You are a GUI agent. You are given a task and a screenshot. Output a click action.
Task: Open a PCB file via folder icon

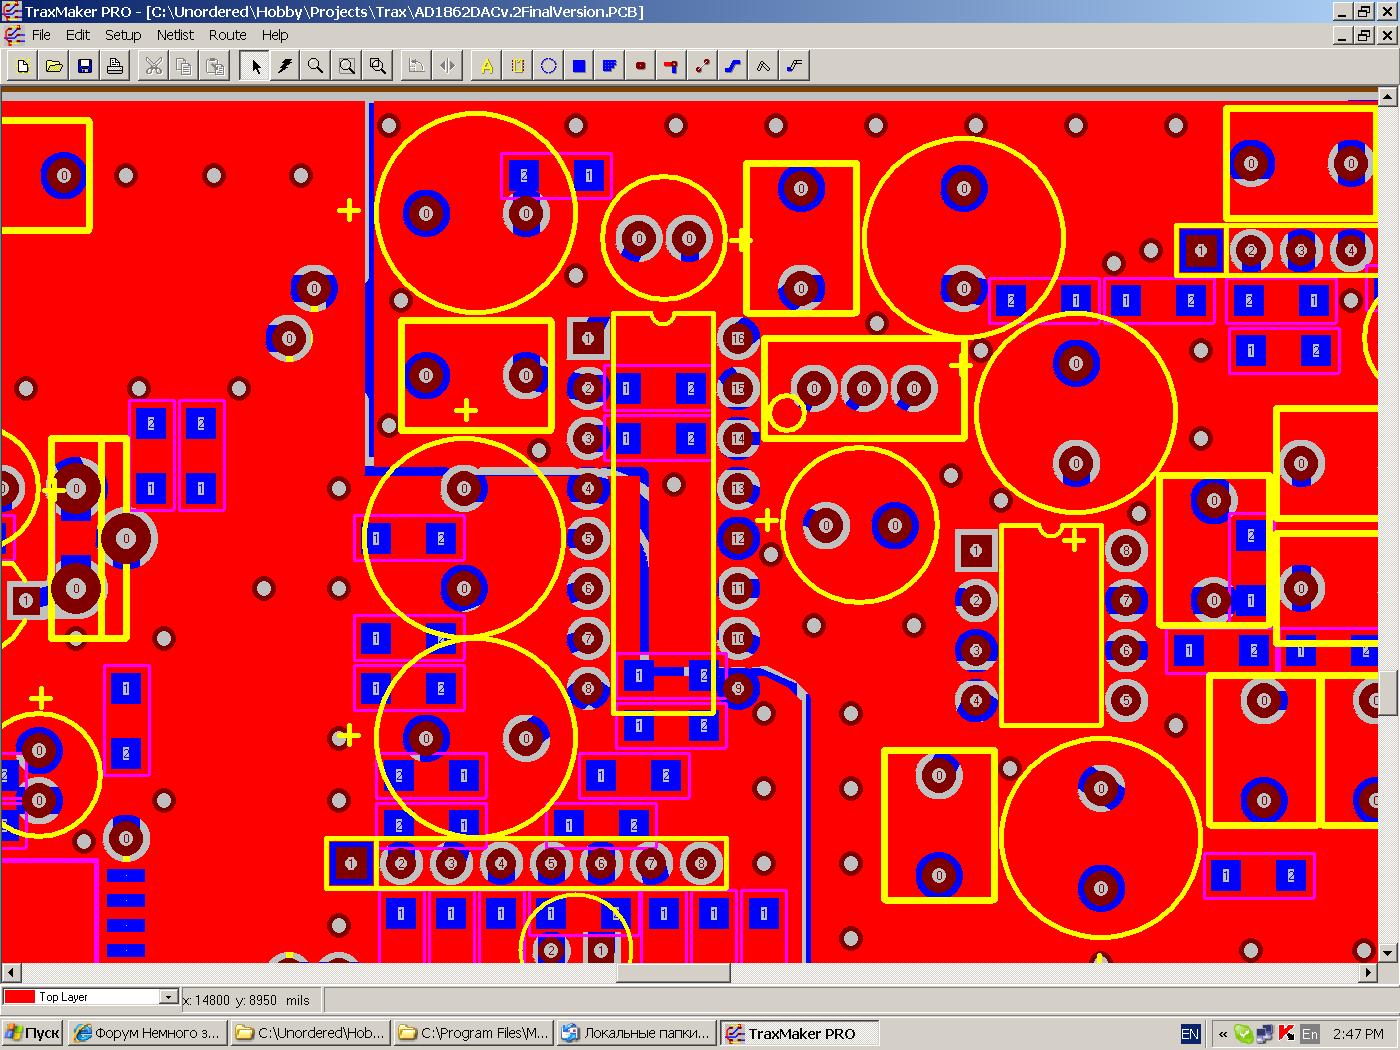[x=54, y=66]
